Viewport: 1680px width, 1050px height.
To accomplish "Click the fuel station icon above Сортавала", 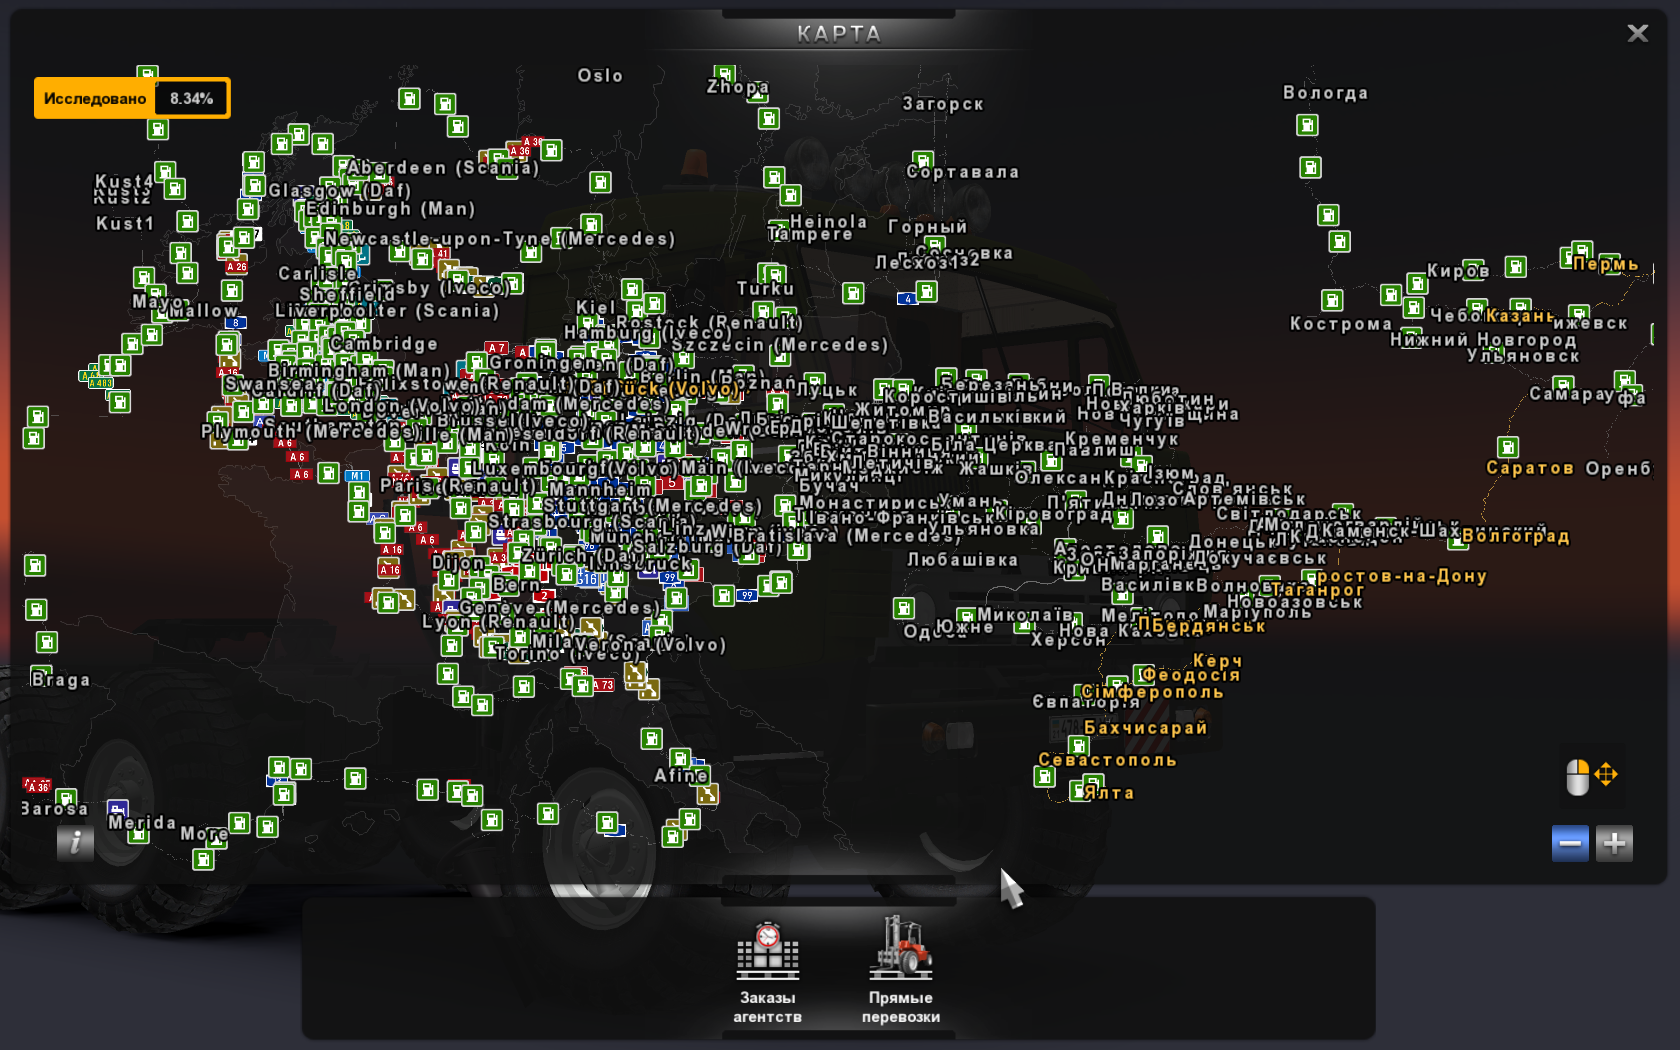I will point(923,159).
